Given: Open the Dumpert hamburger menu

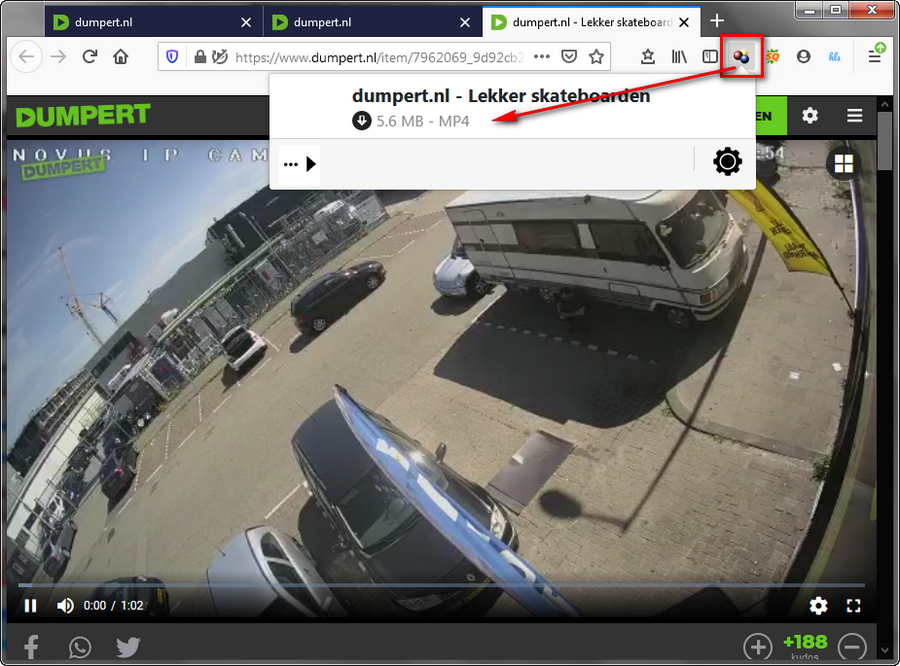Looking at the screenshot, I should [855, 115].
